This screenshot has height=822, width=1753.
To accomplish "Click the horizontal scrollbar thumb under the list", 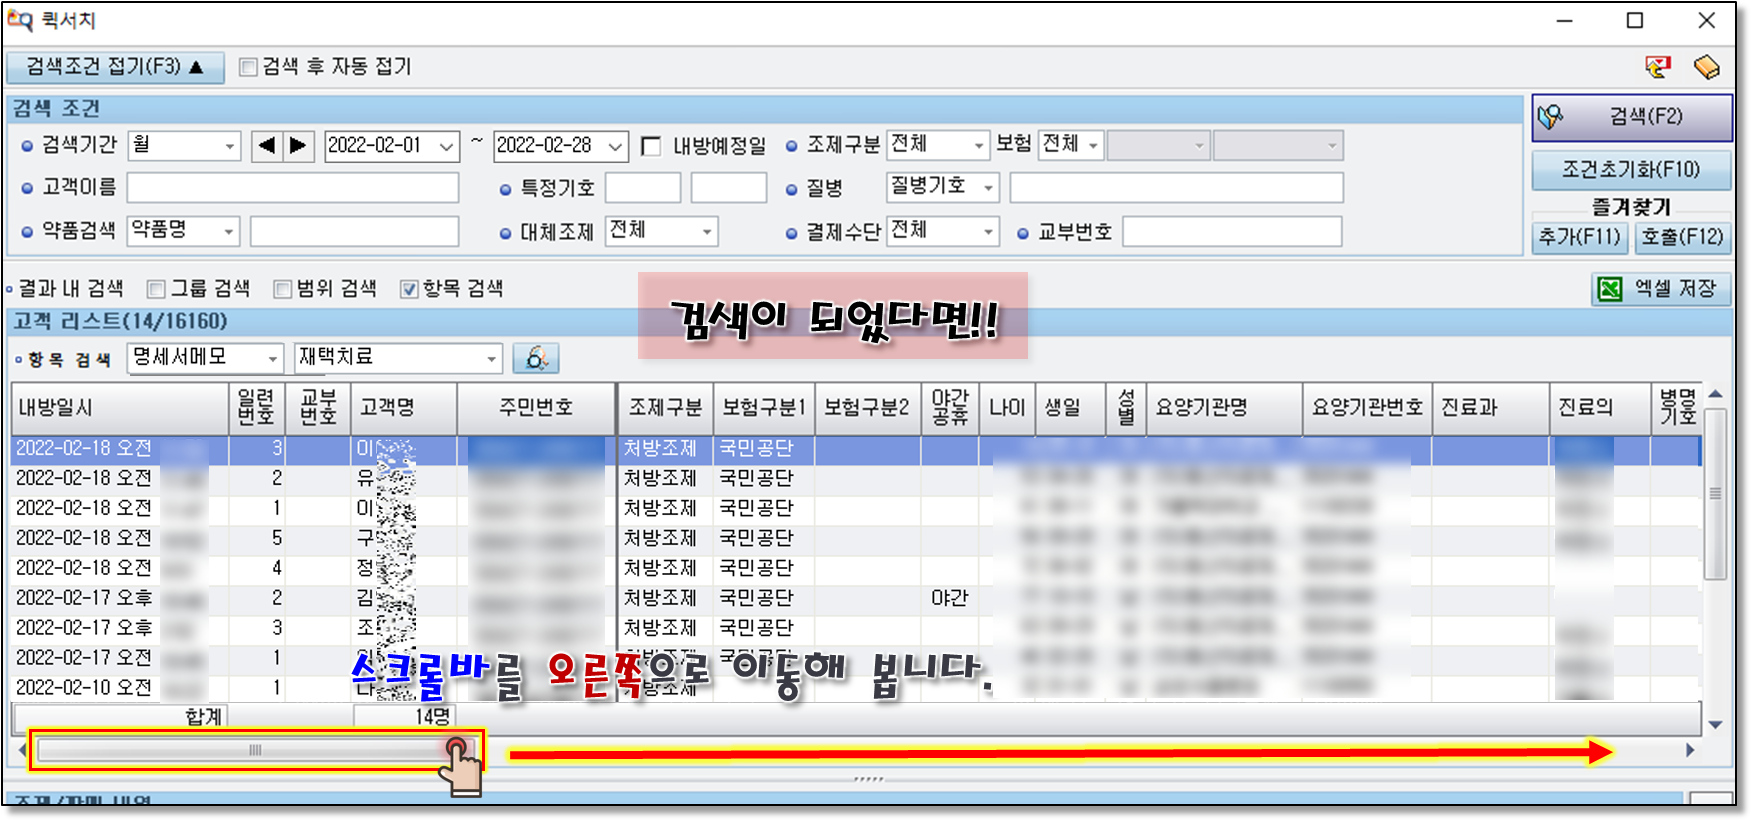I will click(255, 750).
